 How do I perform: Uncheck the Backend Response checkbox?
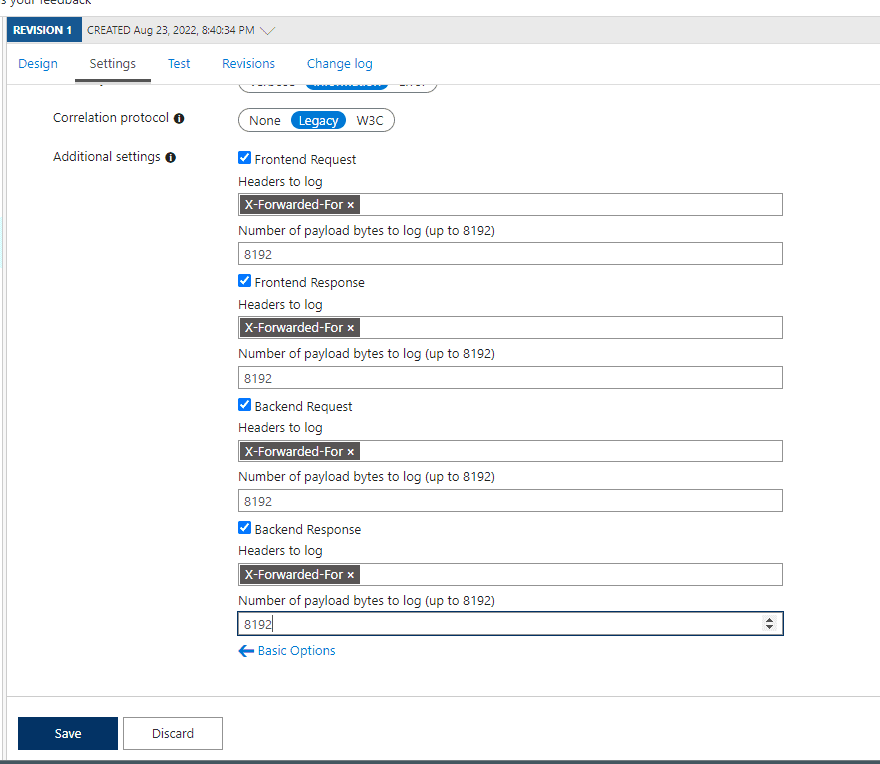tap(244, 528)
